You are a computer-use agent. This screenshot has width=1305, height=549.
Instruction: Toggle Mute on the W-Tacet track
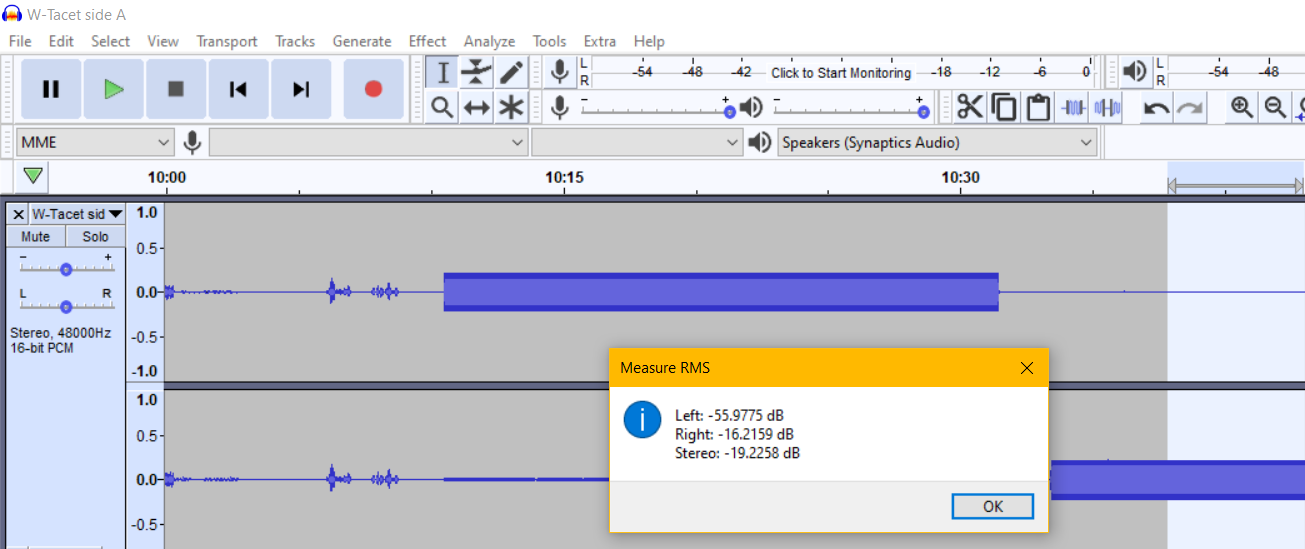(x=36, y=237)
